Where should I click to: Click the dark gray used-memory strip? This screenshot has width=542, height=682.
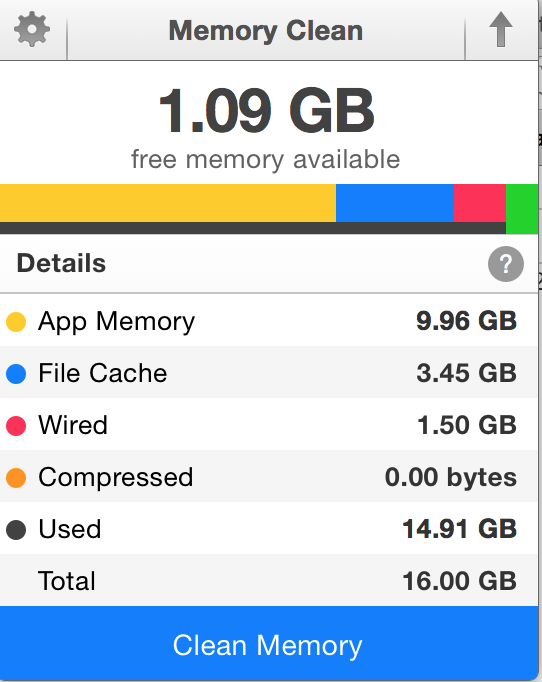253,228
